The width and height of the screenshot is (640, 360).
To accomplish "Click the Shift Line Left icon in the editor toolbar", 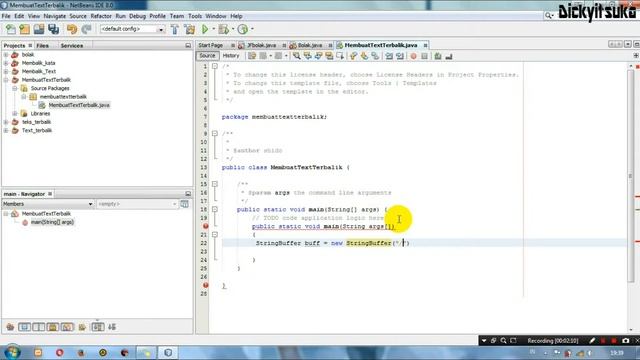I will [x=389, y=56].
